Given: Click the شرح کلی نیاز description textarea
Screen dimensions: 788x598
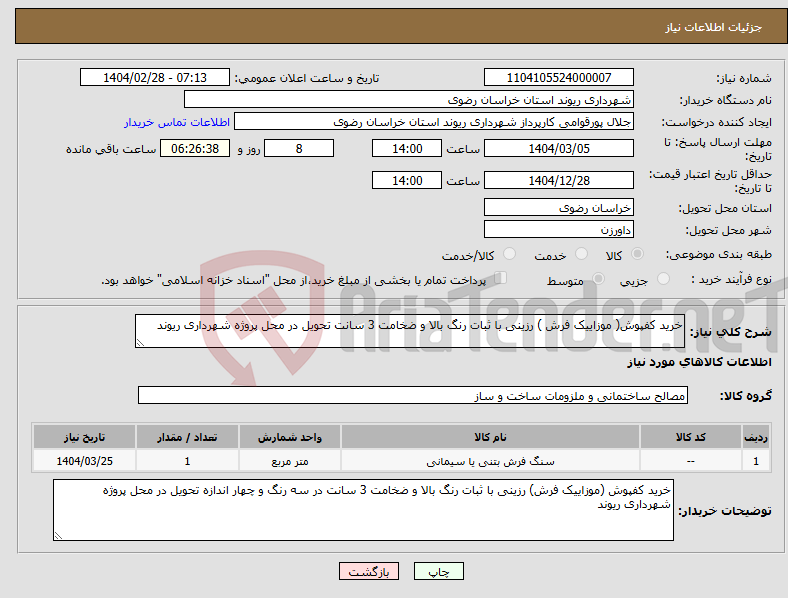Looking at the screenshot, I should tap(410, 331).
